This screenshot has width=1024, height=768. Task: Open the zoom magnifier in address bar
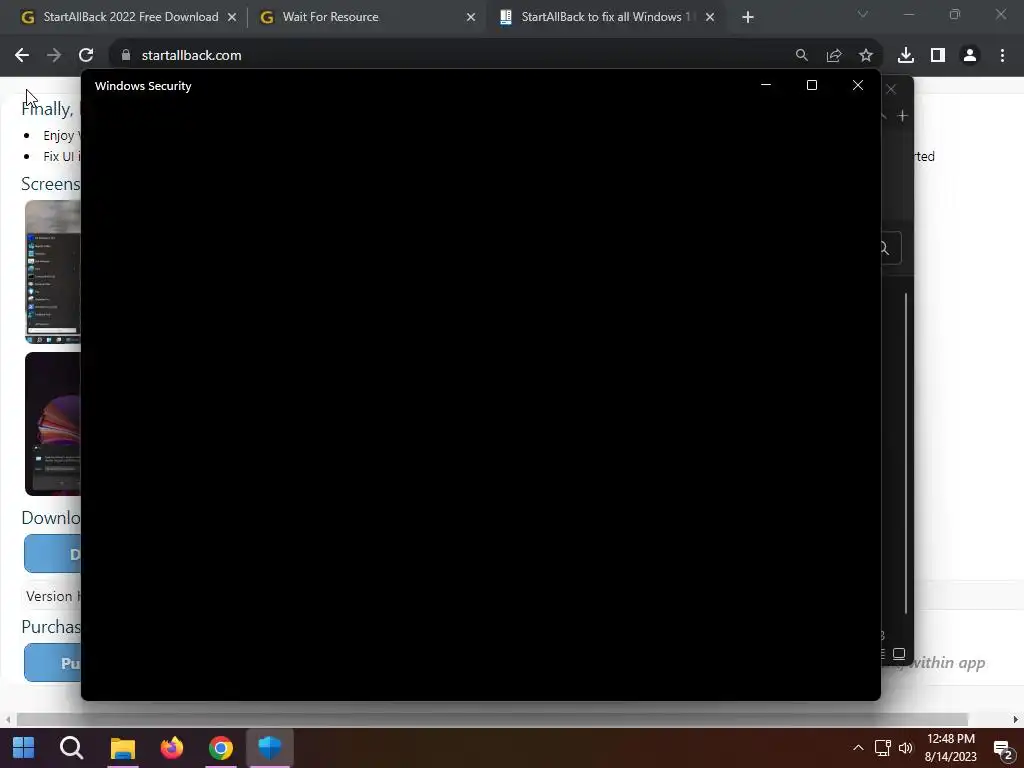[x=802, y=56]
